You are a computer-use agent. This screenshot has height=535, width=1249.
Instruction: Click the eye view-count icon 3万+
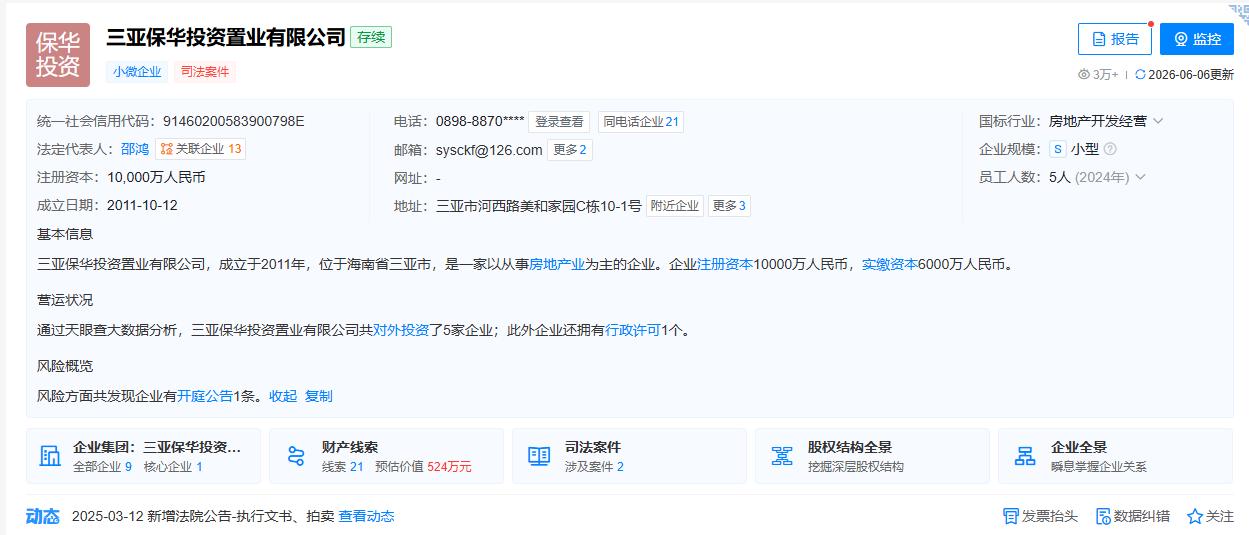coord(1084,75)
